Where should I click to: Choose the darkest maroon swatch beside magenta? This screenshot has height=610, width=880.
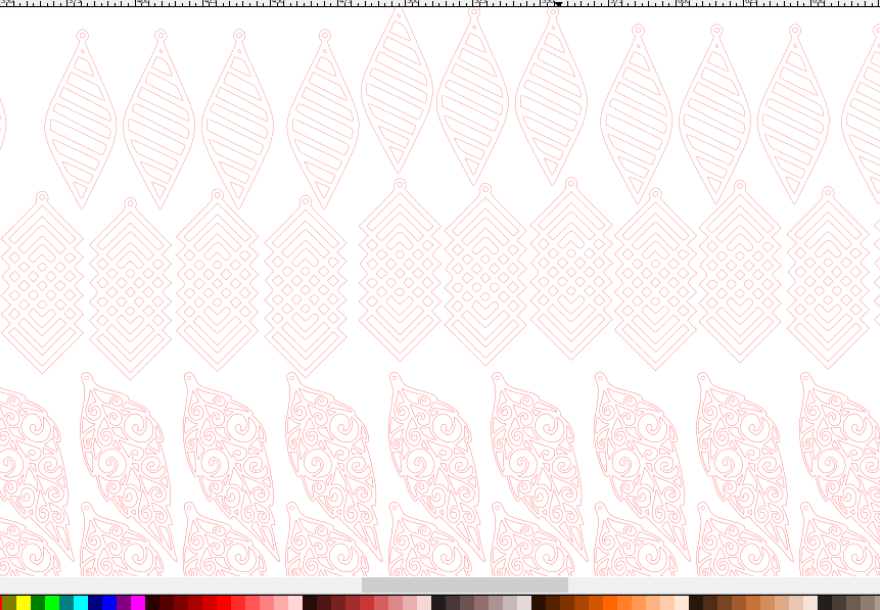pyautogui.click(x=153, y=603)
